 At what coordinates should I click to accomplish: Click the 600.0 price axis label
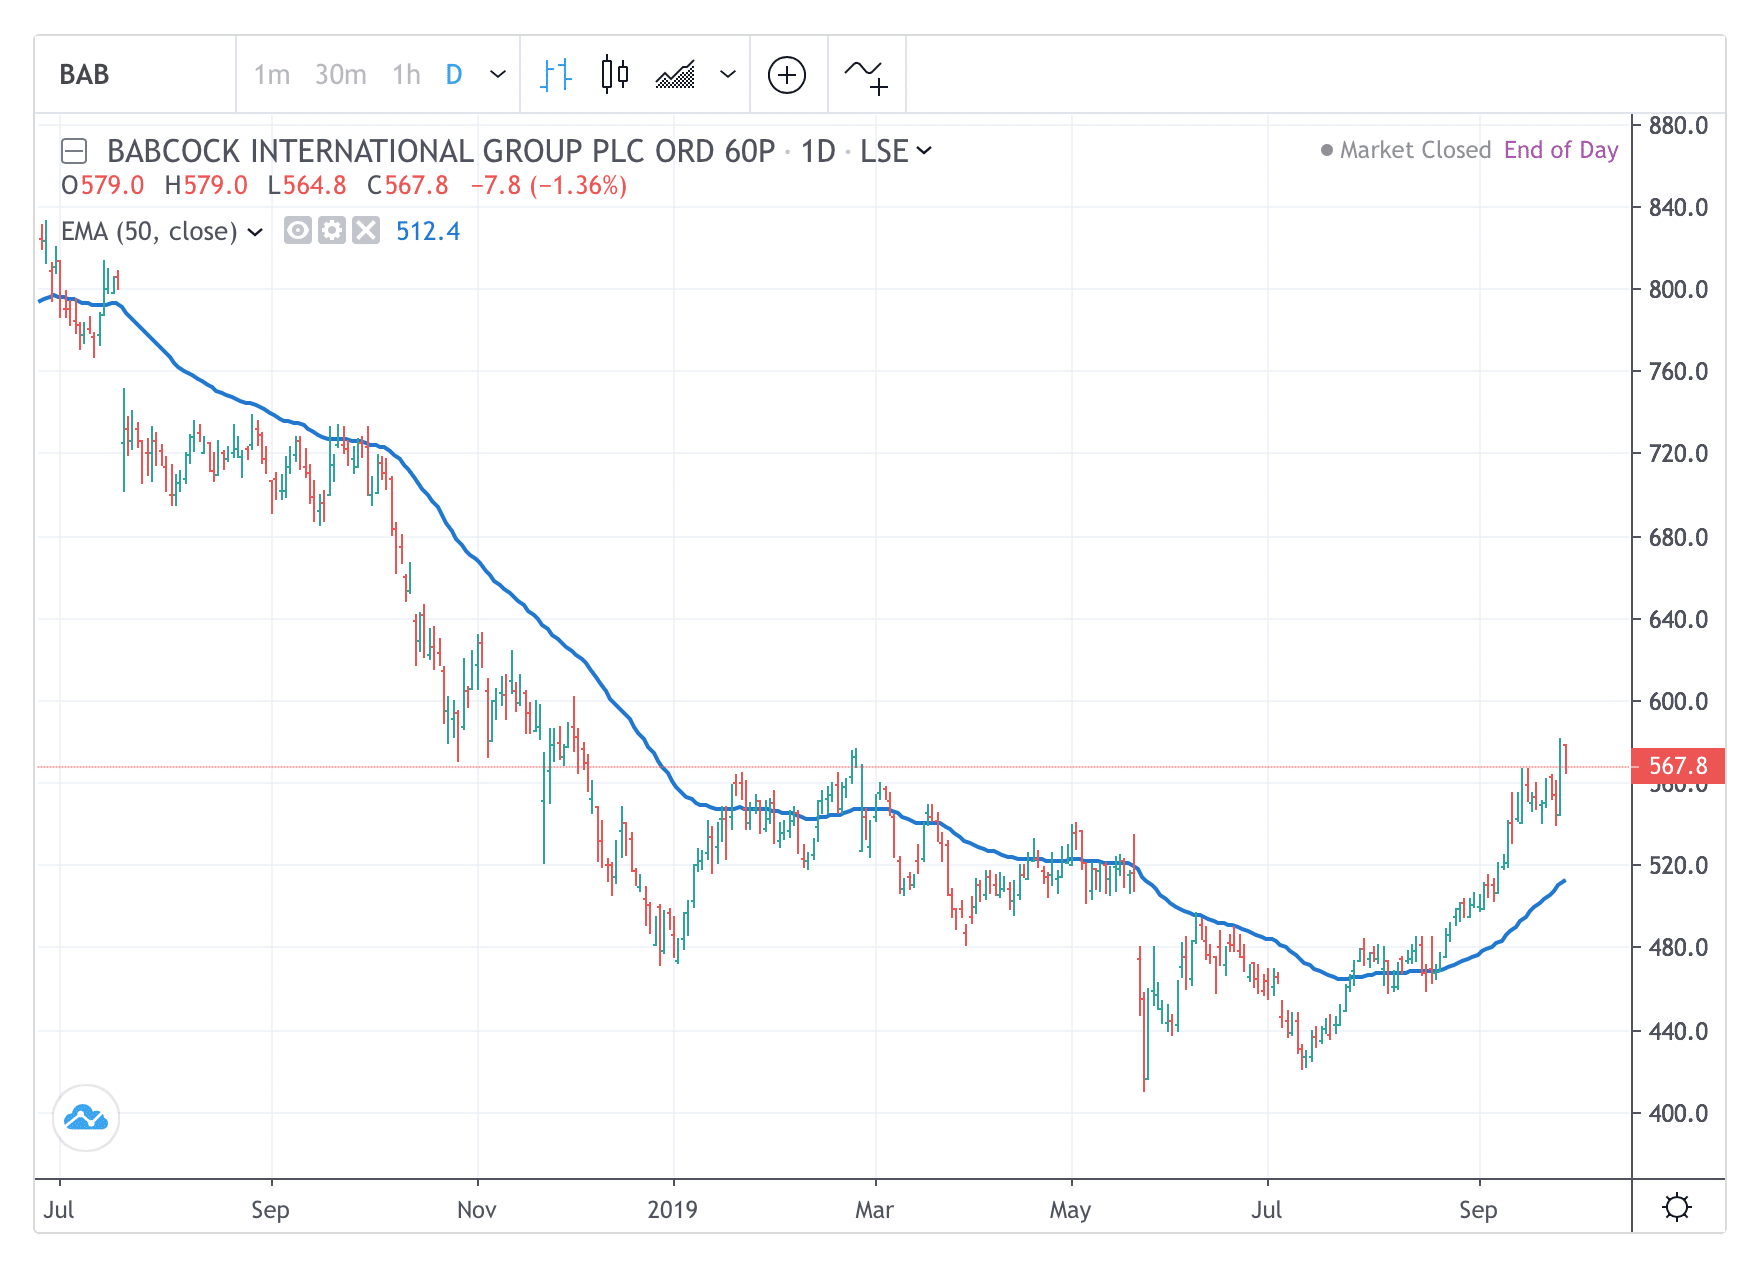[x=1678, y=701]
